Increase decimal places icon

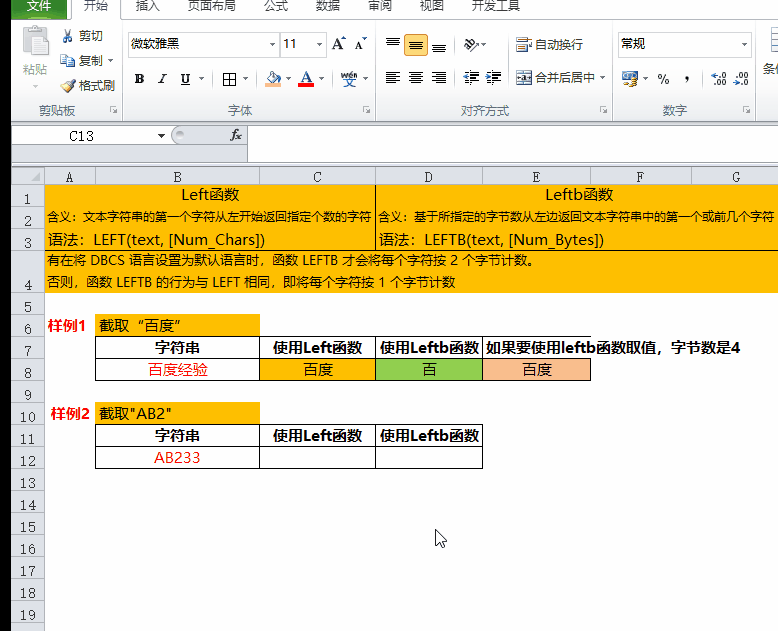click(x=718, y=78)
